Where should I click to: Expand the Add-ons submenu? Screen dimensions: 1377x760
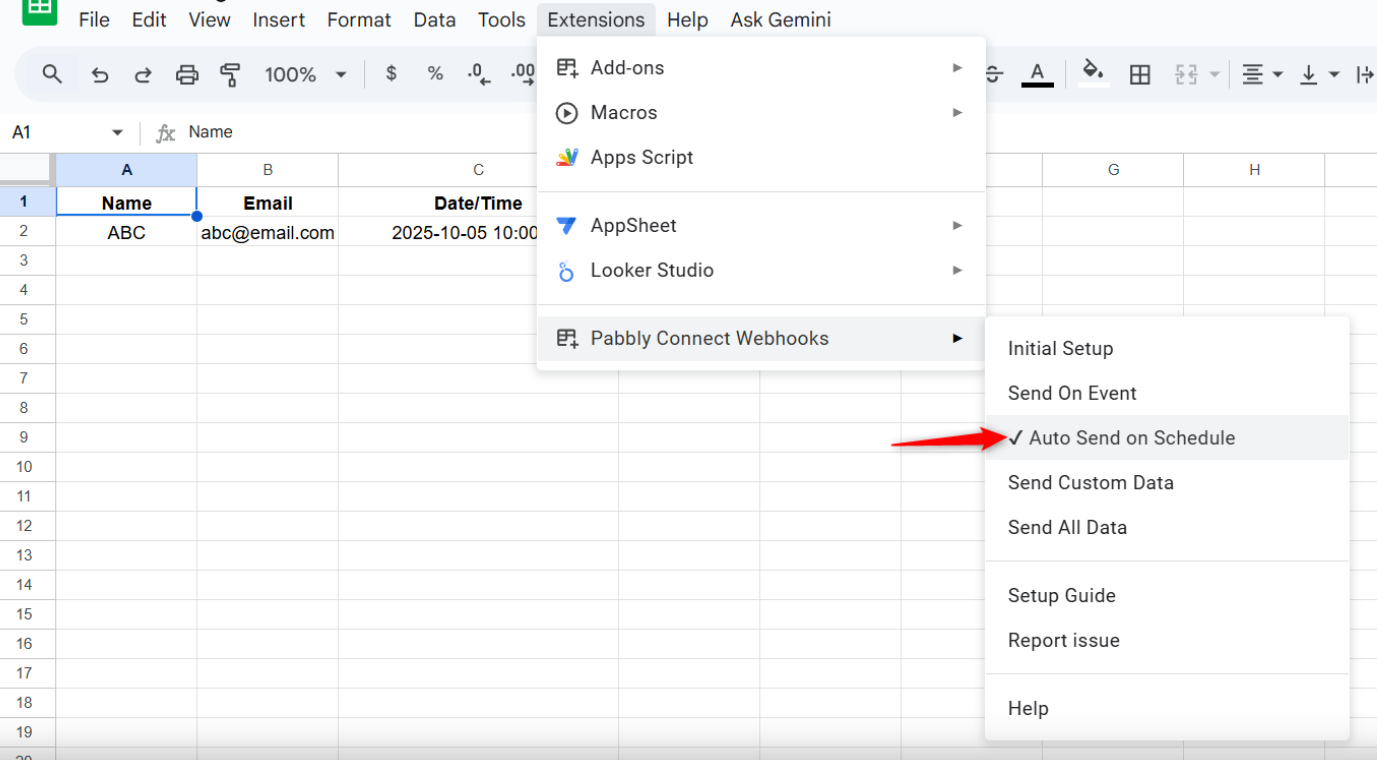pyautogui.click(x=761, y=68)
